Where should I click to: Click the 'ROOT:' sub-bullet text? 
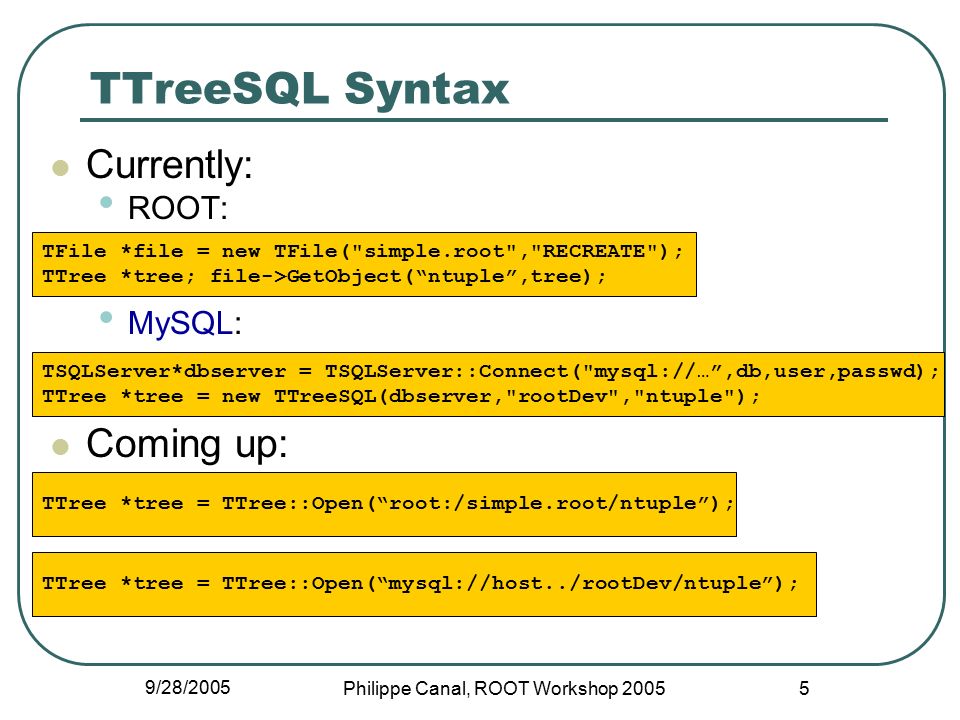pyautogui.click(x=178, y=208)
